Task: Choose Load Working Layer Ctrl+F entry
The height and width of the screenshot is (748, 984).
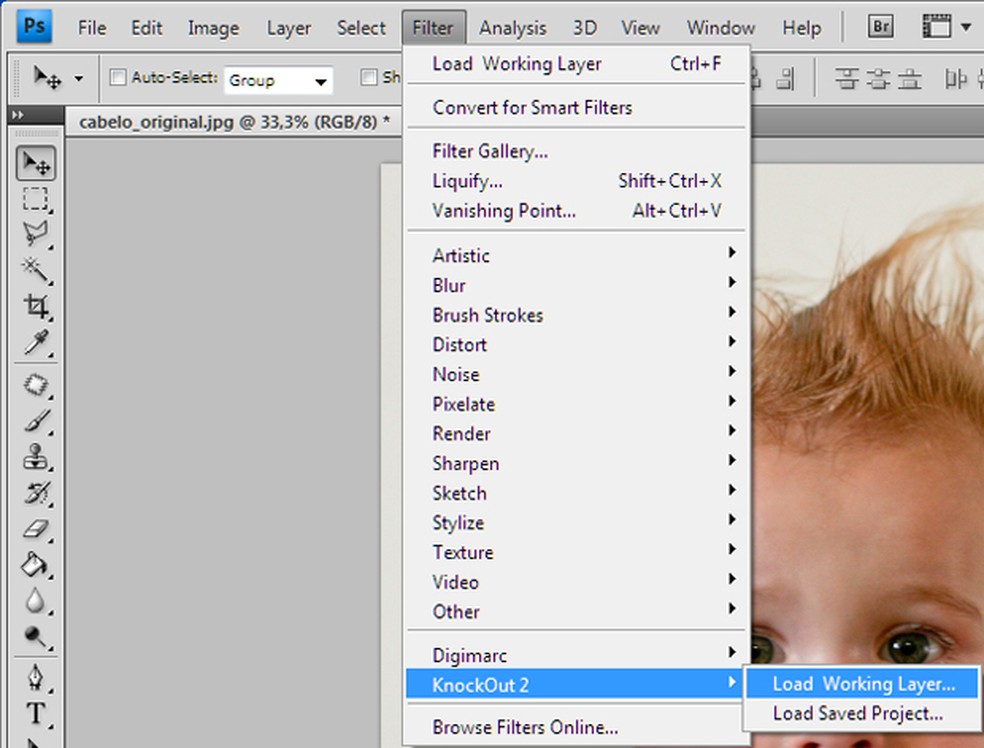Action: click(576, 64)
